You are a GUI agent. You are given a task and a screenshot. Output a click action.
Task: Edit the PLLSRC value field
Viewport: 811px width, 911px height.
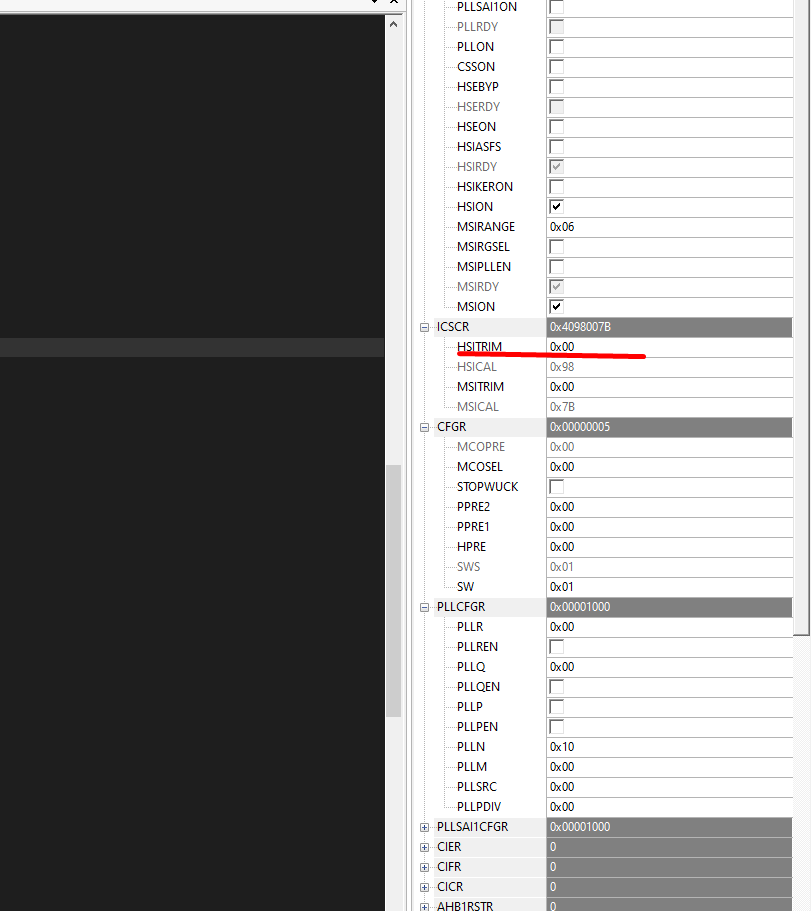(x=670, y=787)
